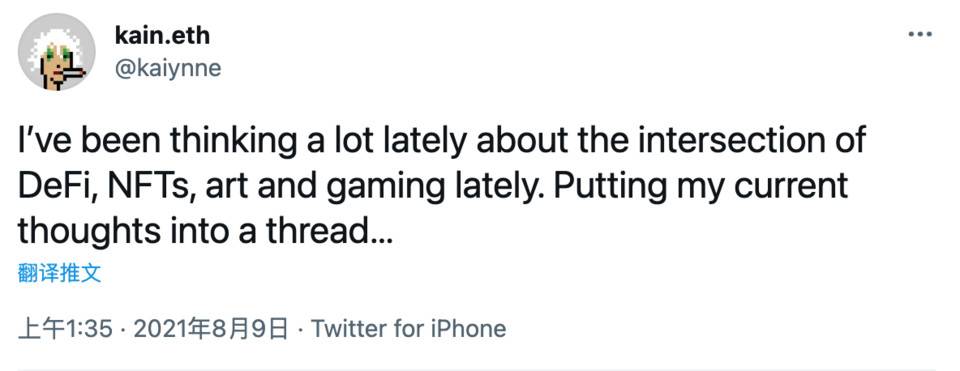Image resolution: width=960 pixels, height=371 pixels.
Task: Open the Twitter for iPhone source link
Action: [408, 329]
